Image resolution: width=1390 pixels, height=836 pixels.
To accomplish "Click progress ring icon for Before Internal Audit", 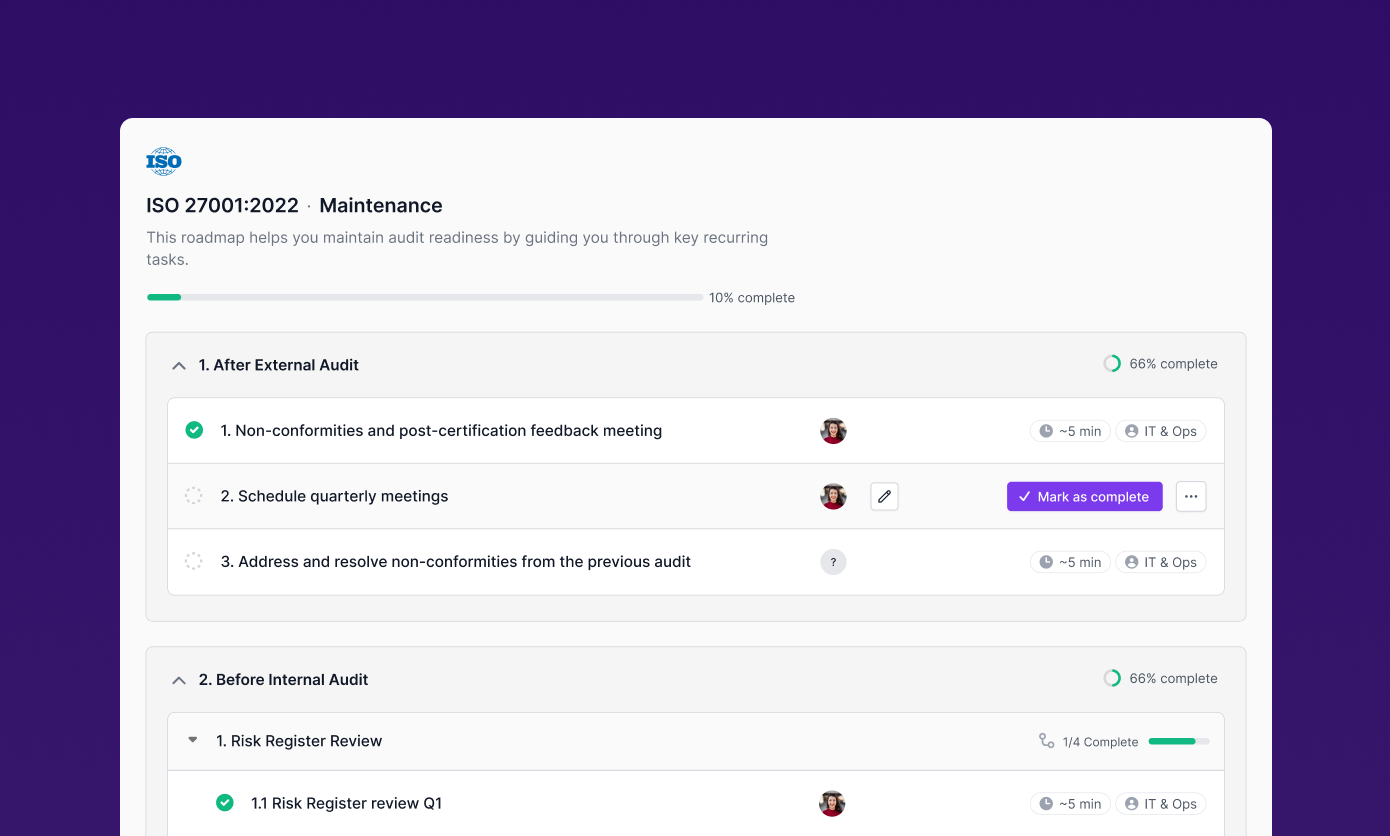I will (x=1112, y=678).
